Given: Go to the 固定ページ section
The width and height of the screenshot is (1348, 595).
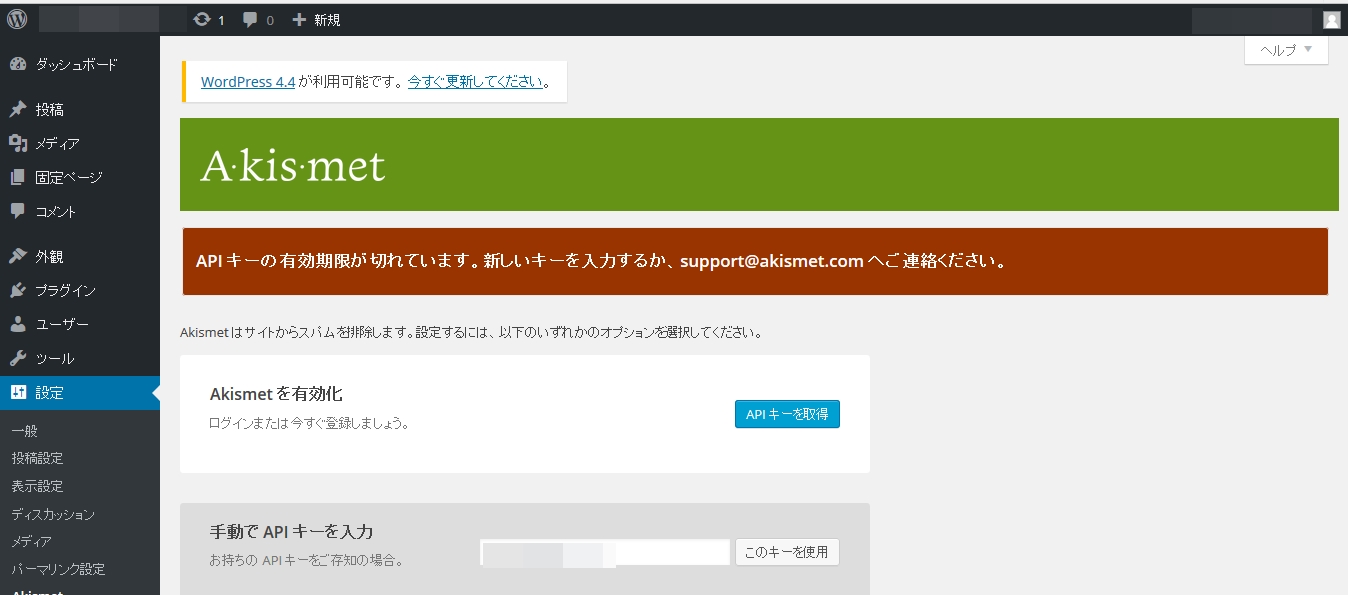Looking at the screenshot, I should tap(80, 177).
